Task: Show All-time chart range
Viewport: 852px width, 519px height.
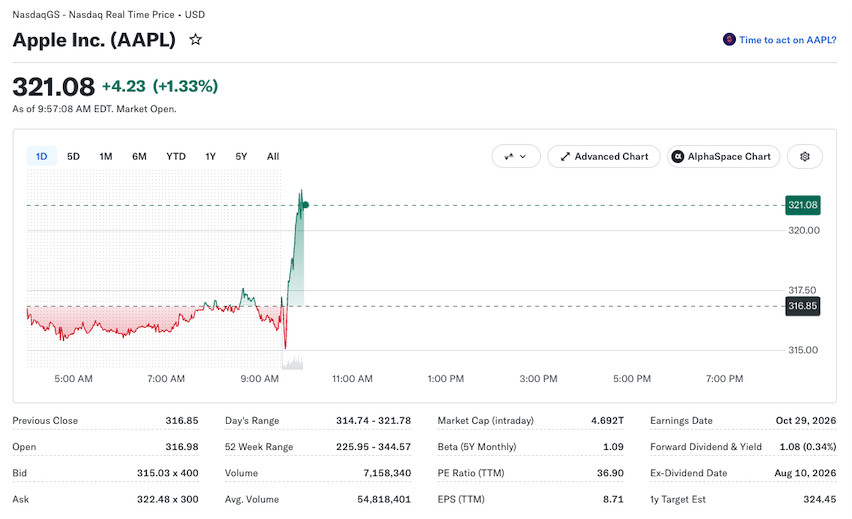Action: point(273,157)
